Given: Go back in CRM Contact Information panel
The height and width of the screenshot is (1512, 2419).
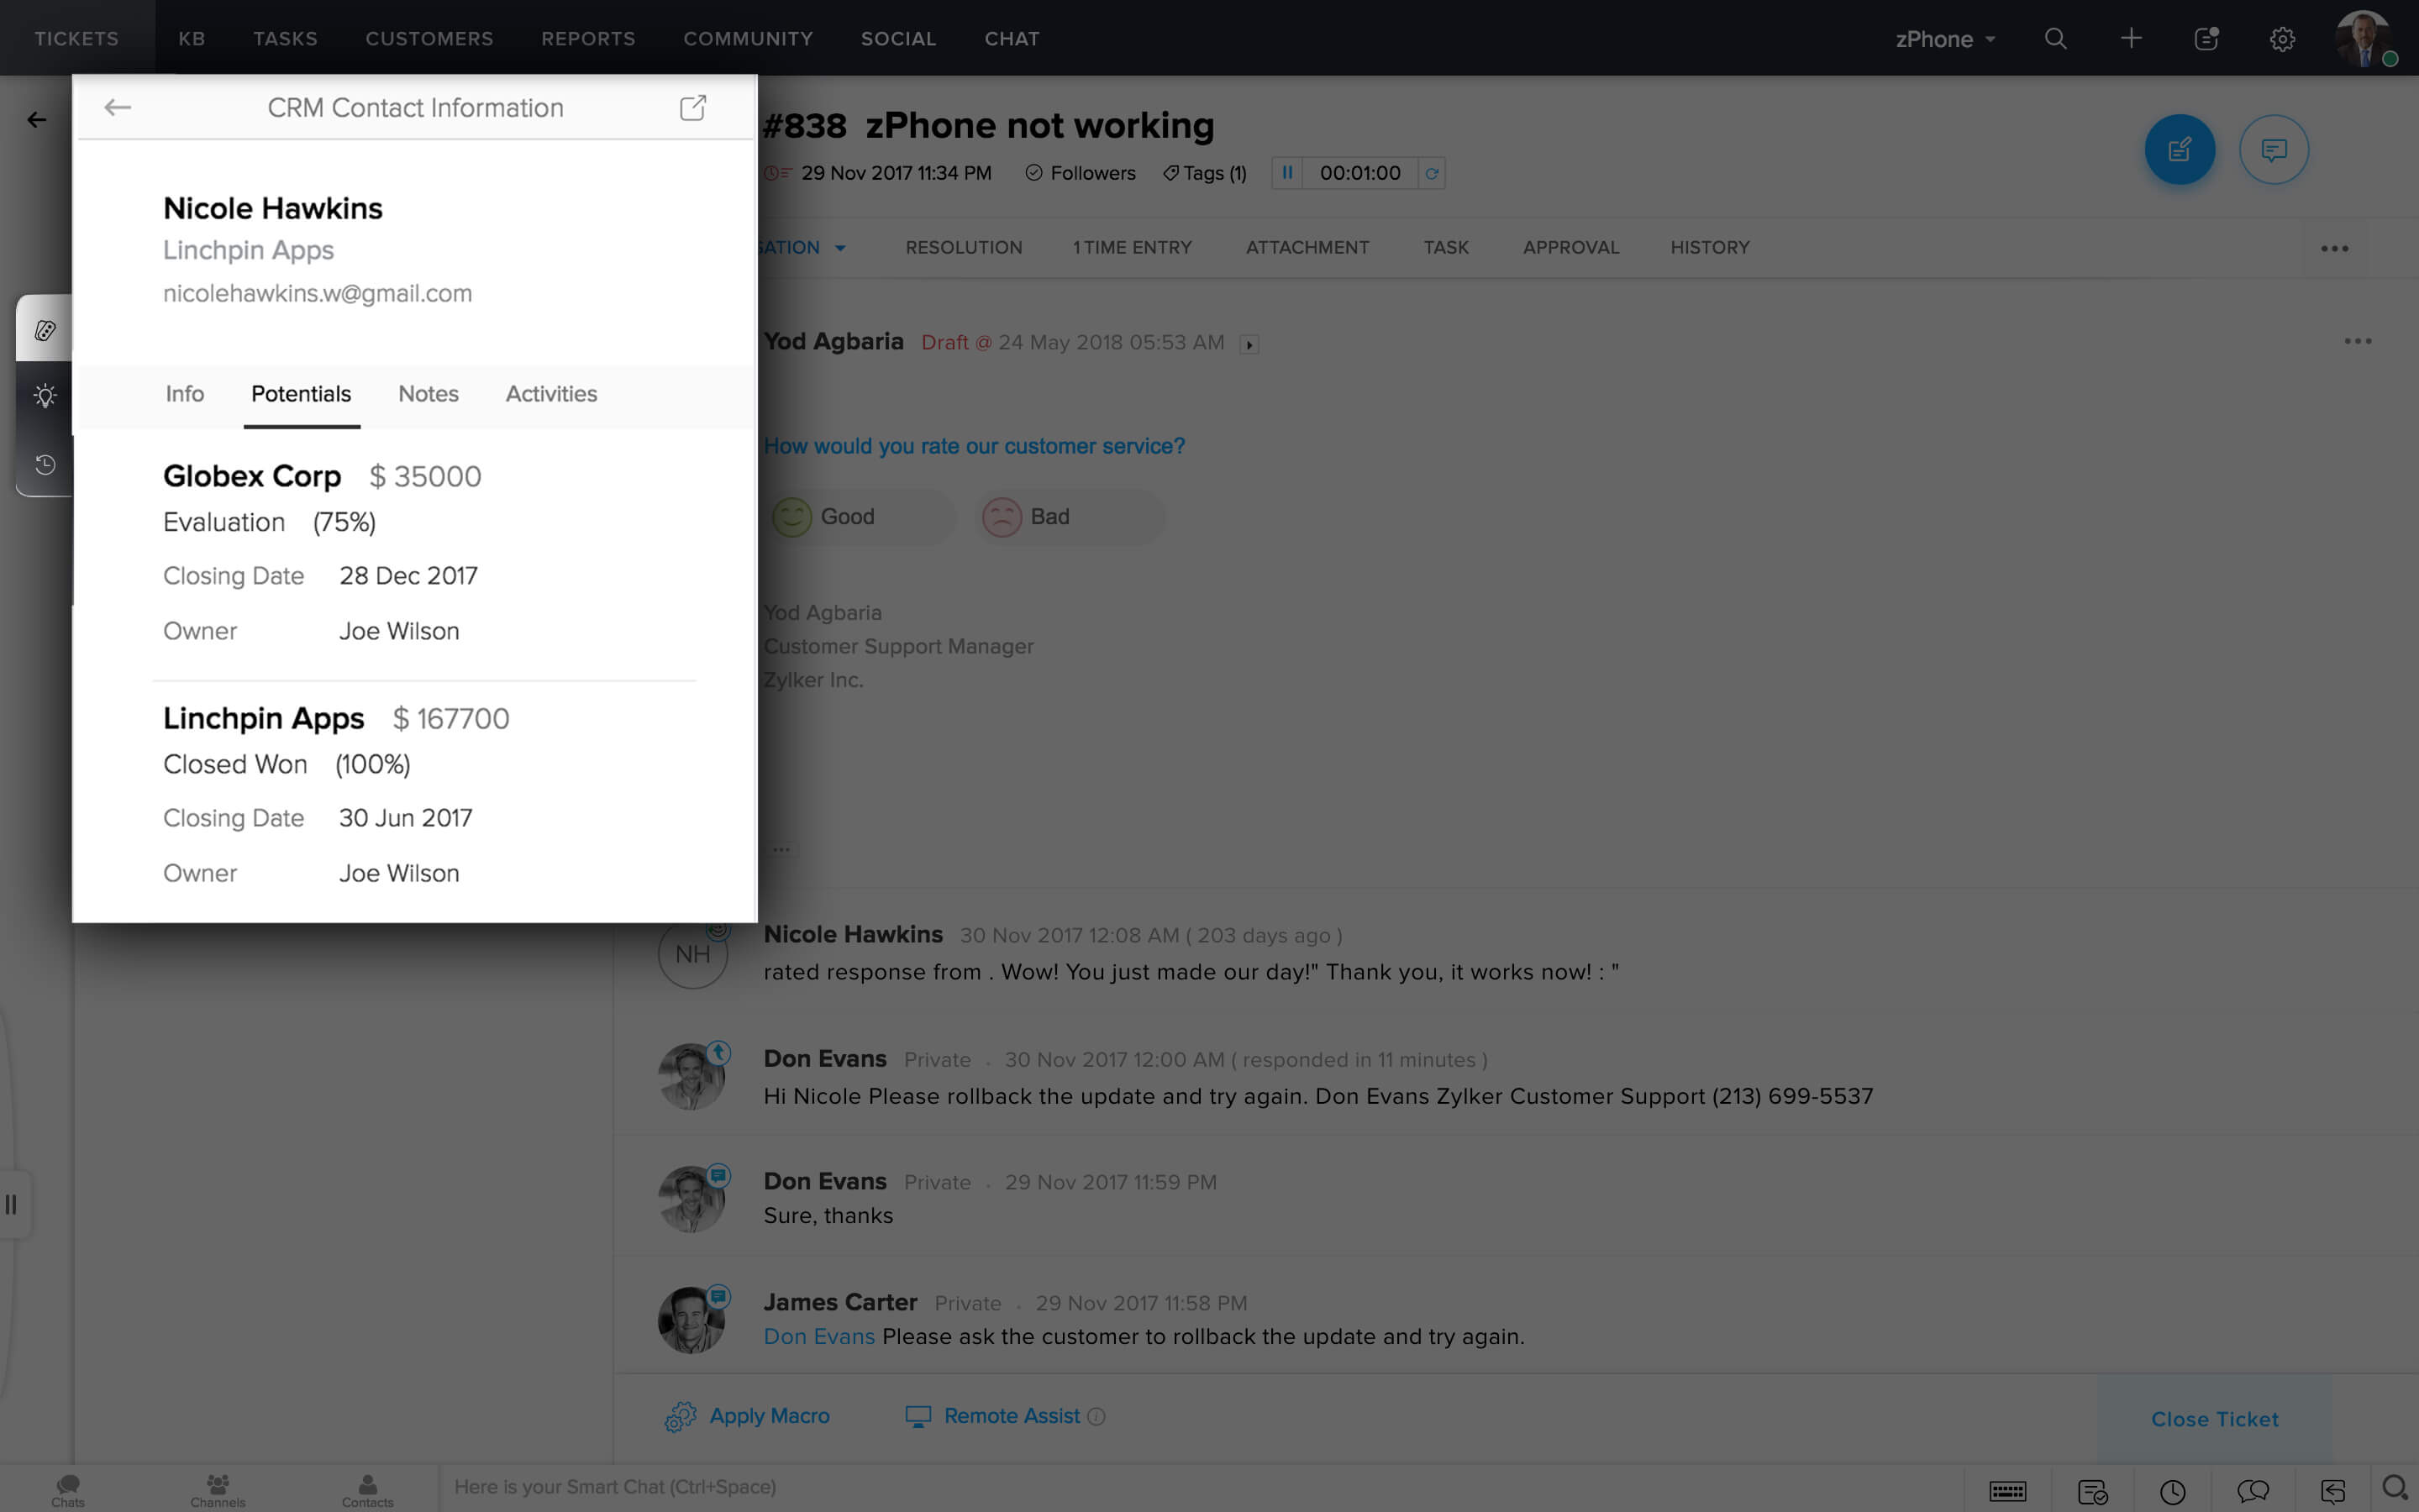Looking at the screenshot, I should pyautogui.click(x=118, y=107).
